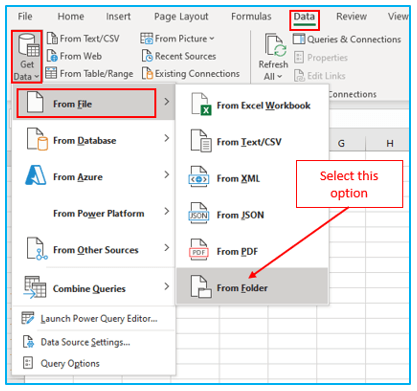Open the From Picture dropdown arrow

212,39
